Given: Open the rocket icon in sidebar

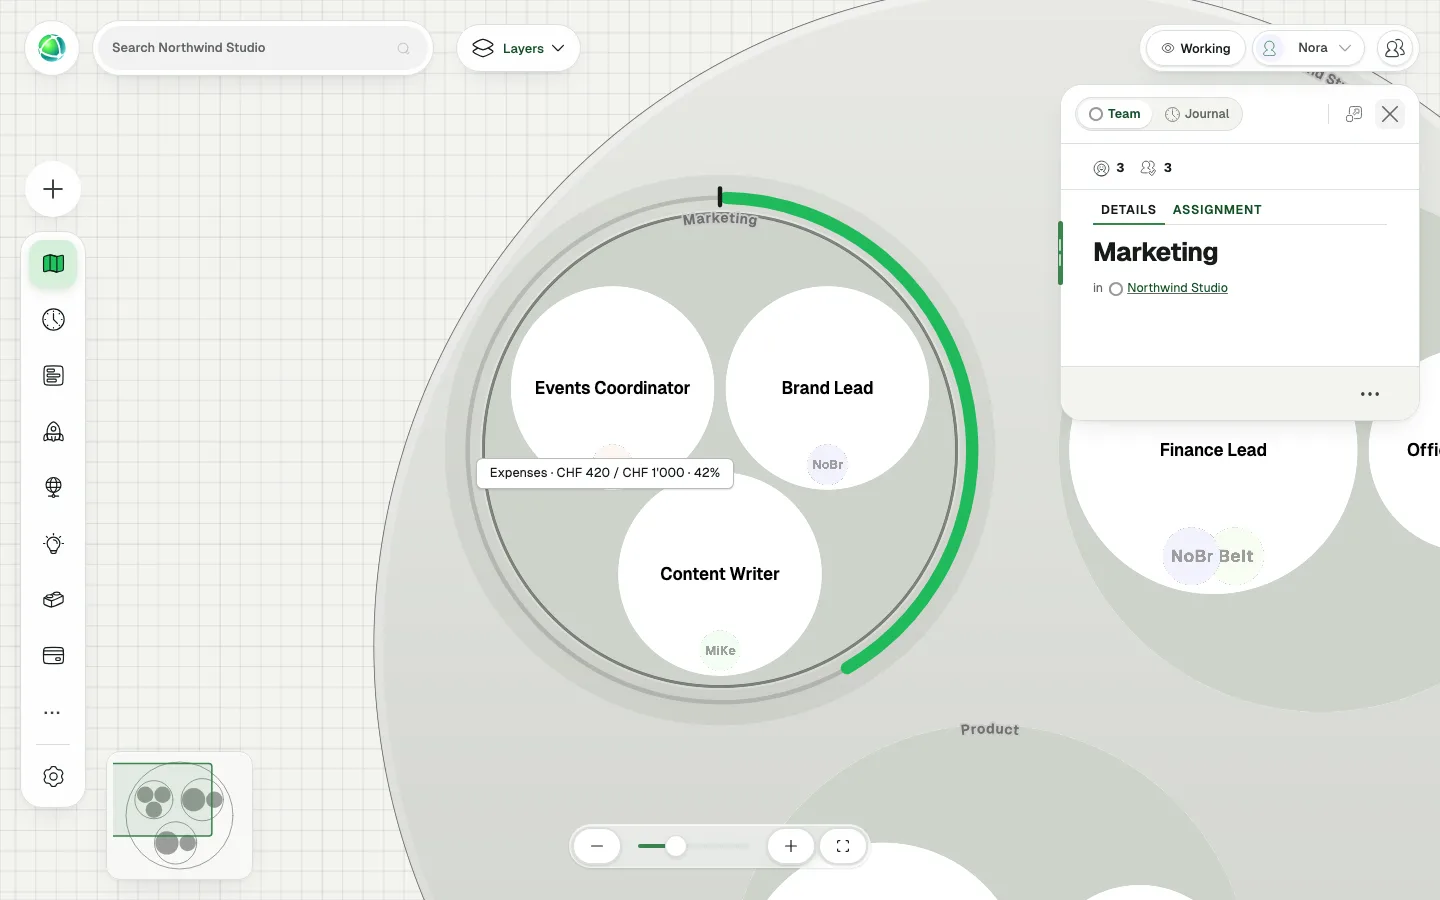Looking at the screenshot, I should [x=53, y=432].
